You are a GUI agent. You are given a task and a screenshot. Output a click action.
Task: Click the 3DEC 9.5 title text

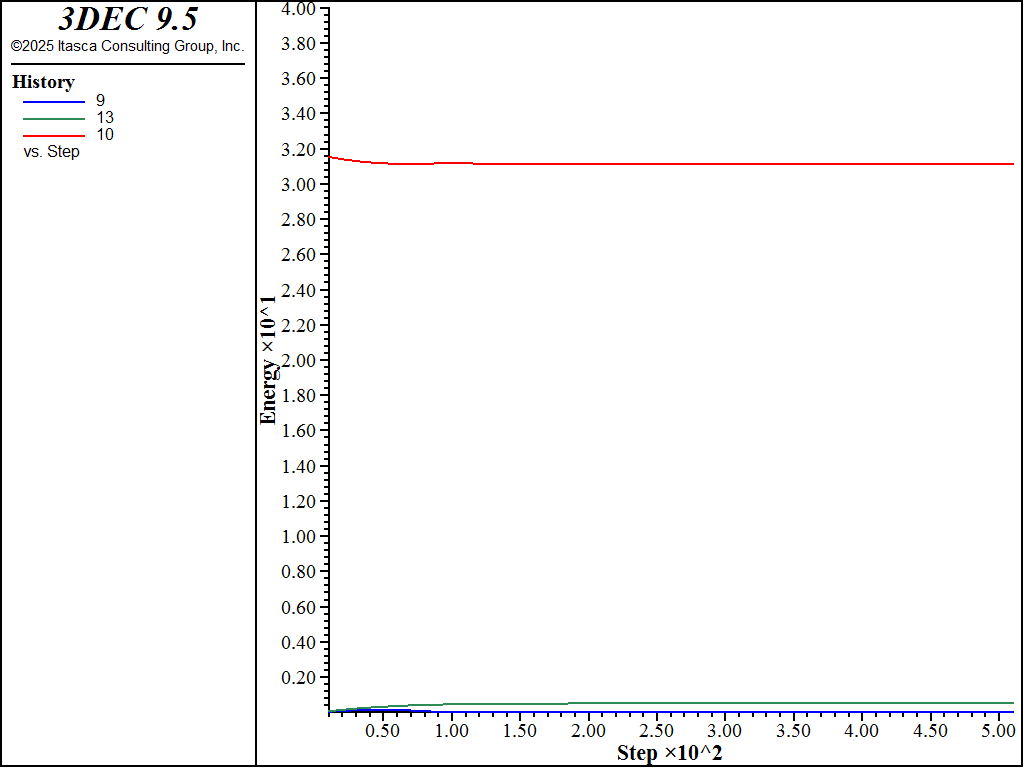(128, 19)
